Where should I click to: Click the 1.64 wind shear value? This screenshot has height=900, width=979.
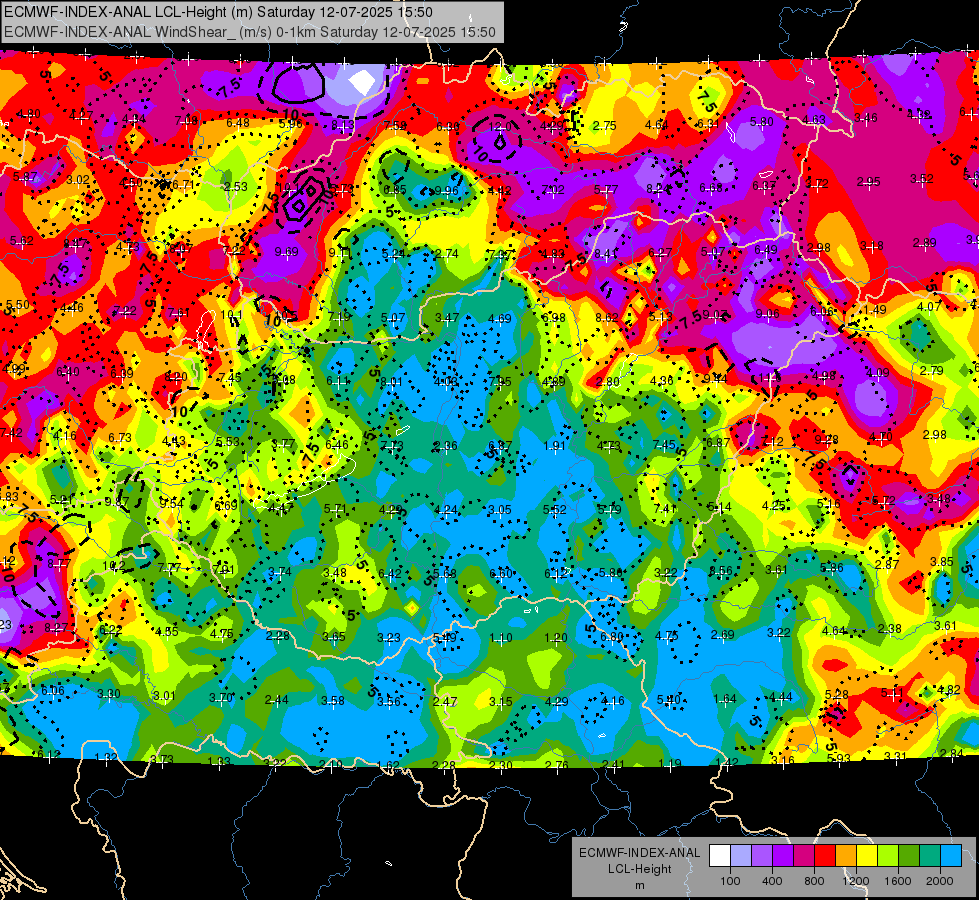pyautogui.click(x=725, y=698)
